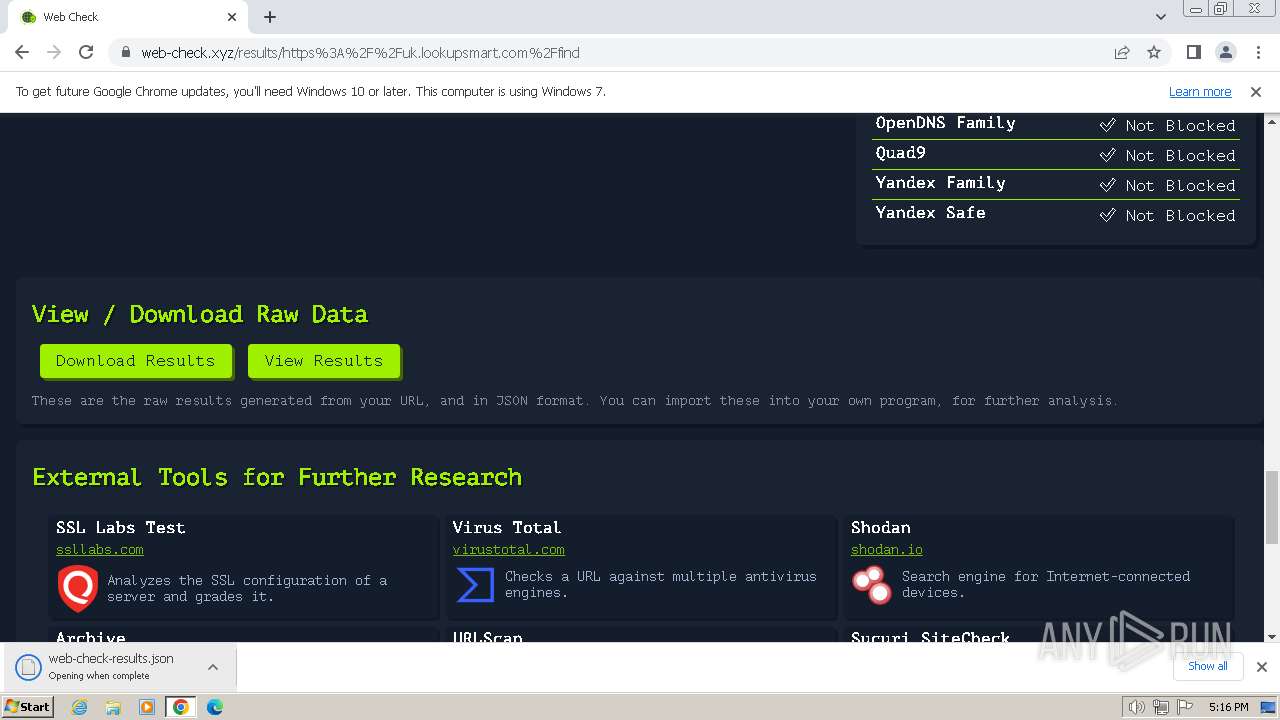Select the SSL Labs Test heading
This screenshot has width=1280, height=720.
click(120, 528)
